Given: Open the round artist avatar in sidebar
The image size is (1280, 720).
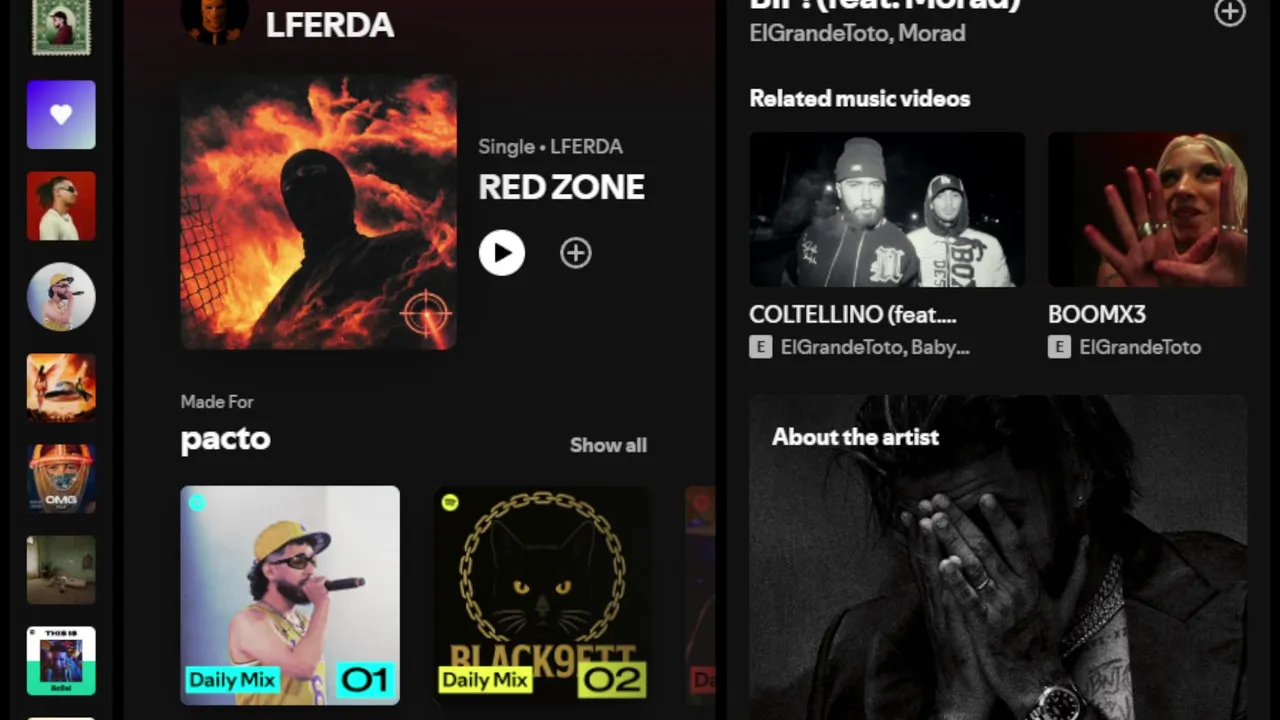Looking at the screenshot, I should tap(61, 297).
